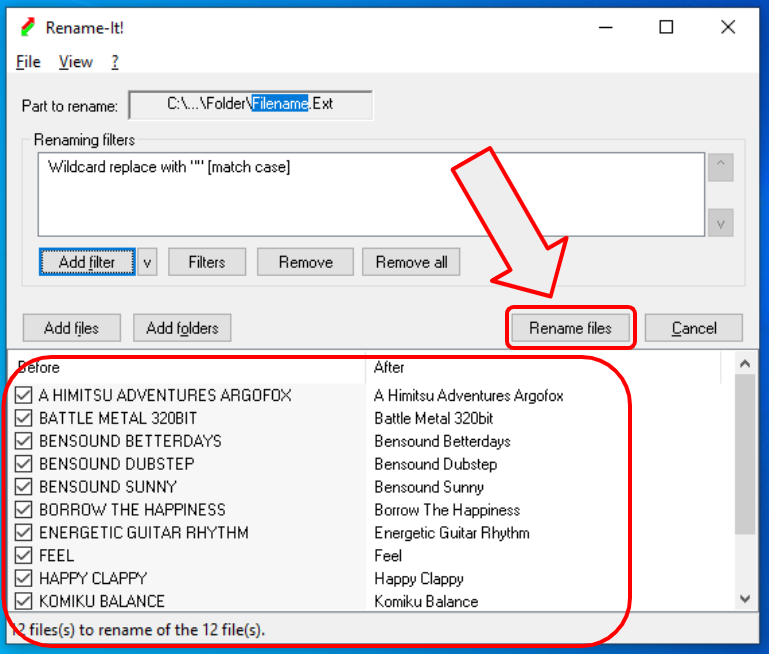Open the ? help menu
The image size is (769, 654).
115,62
